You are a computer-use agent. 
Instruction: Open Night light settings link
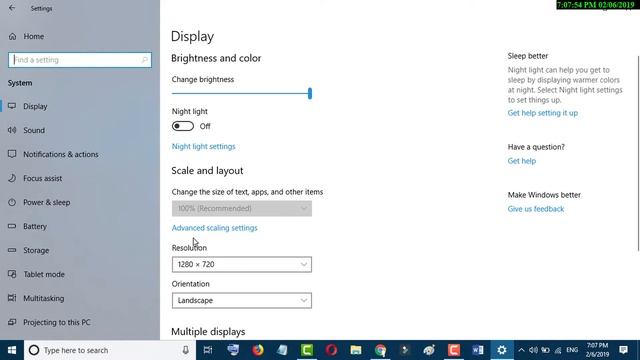tap(203, 147)
